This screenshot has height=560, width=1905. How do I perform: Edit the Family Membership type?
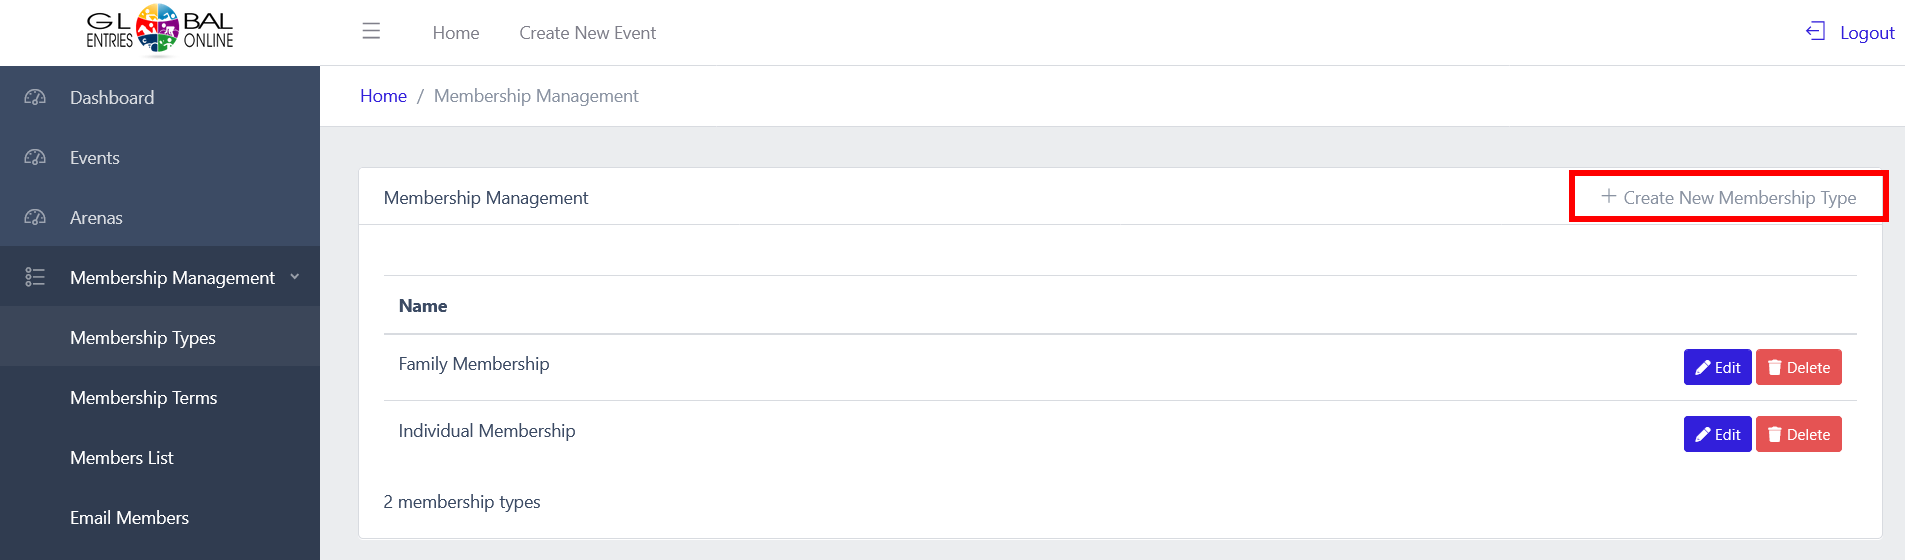click(1717, 367)
